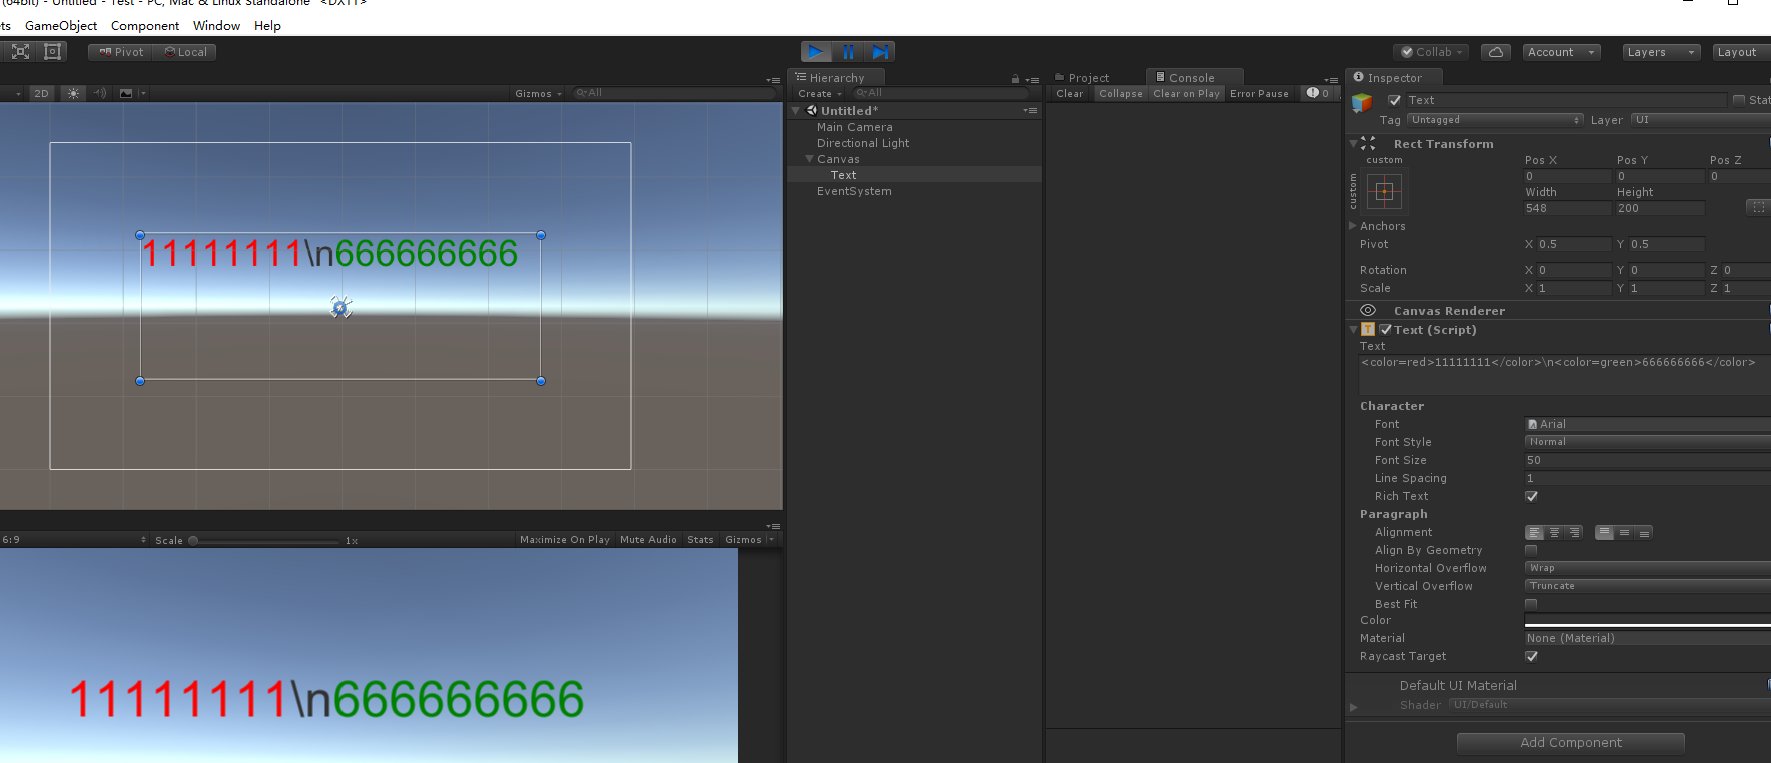The width and height of the screenshot is (1771, 763).
Task: Enable the Best Fit checkbox
Action: [1531, 604]
